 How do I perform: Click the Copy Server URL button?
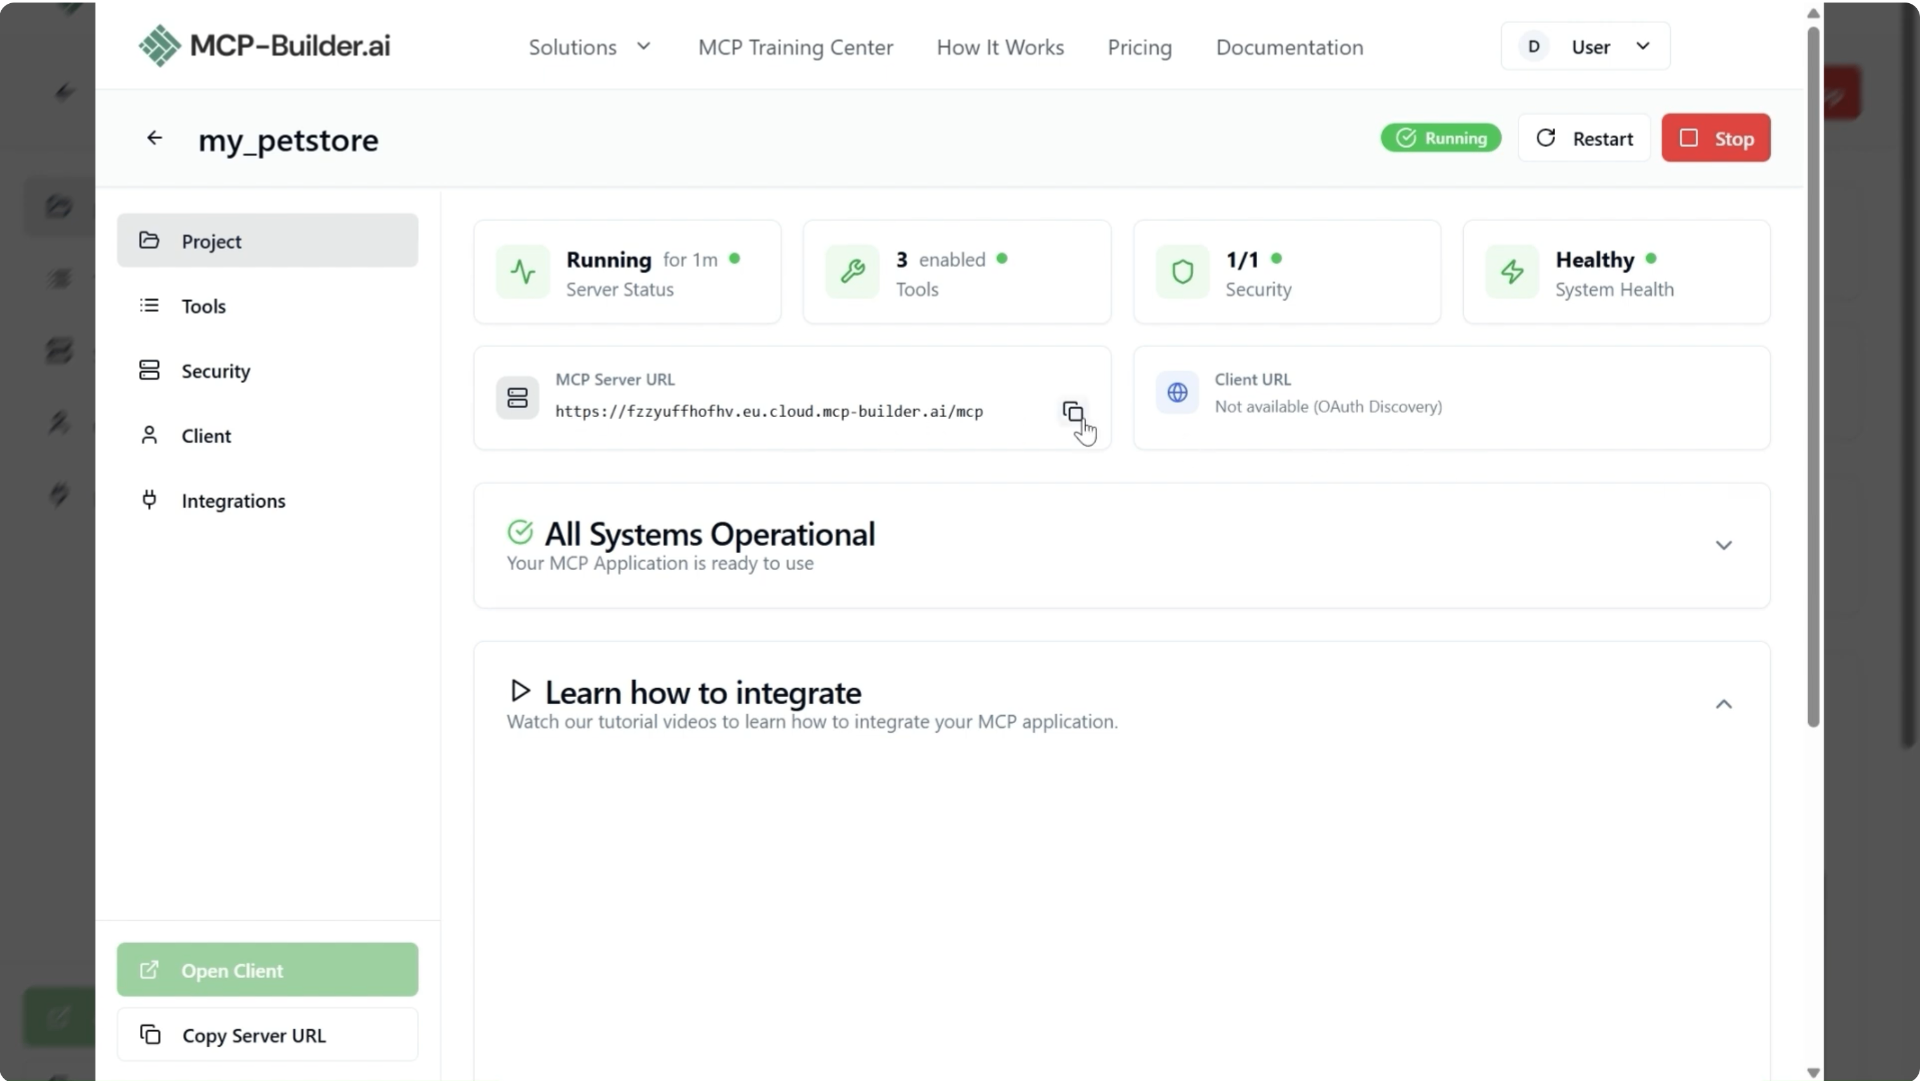[267, 1035]
